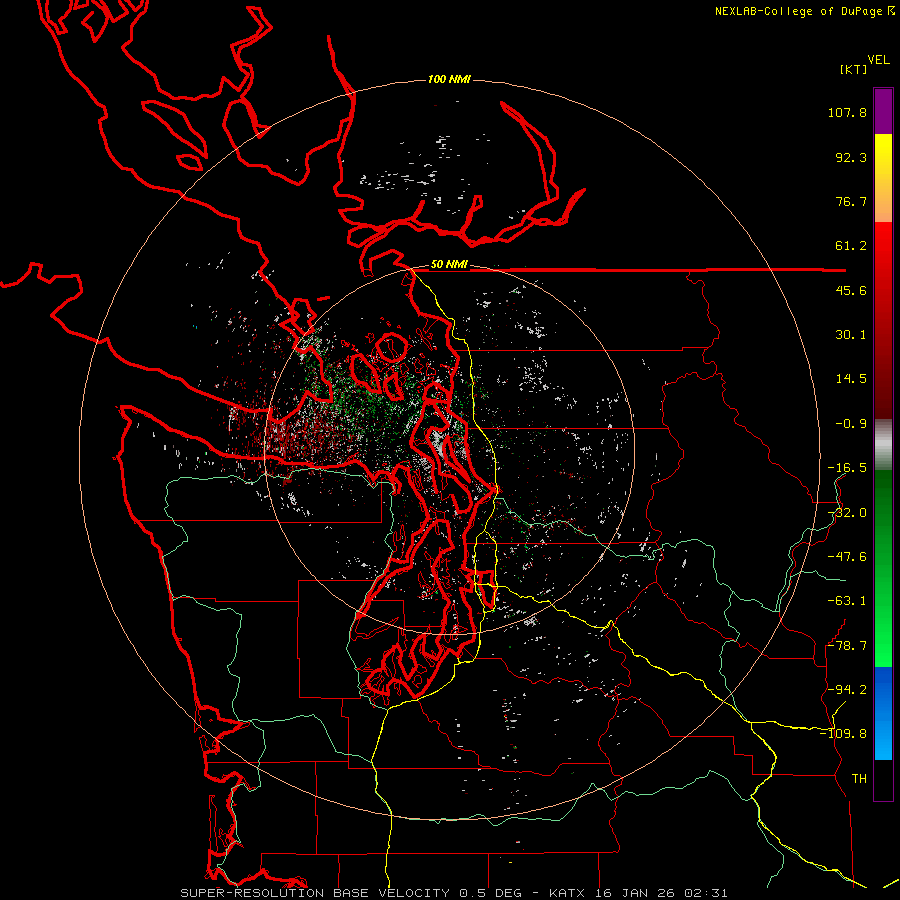This screenshot has width=900, height=900.
Task: Pick the black TH segment of color bar
Action: (883, 779)
